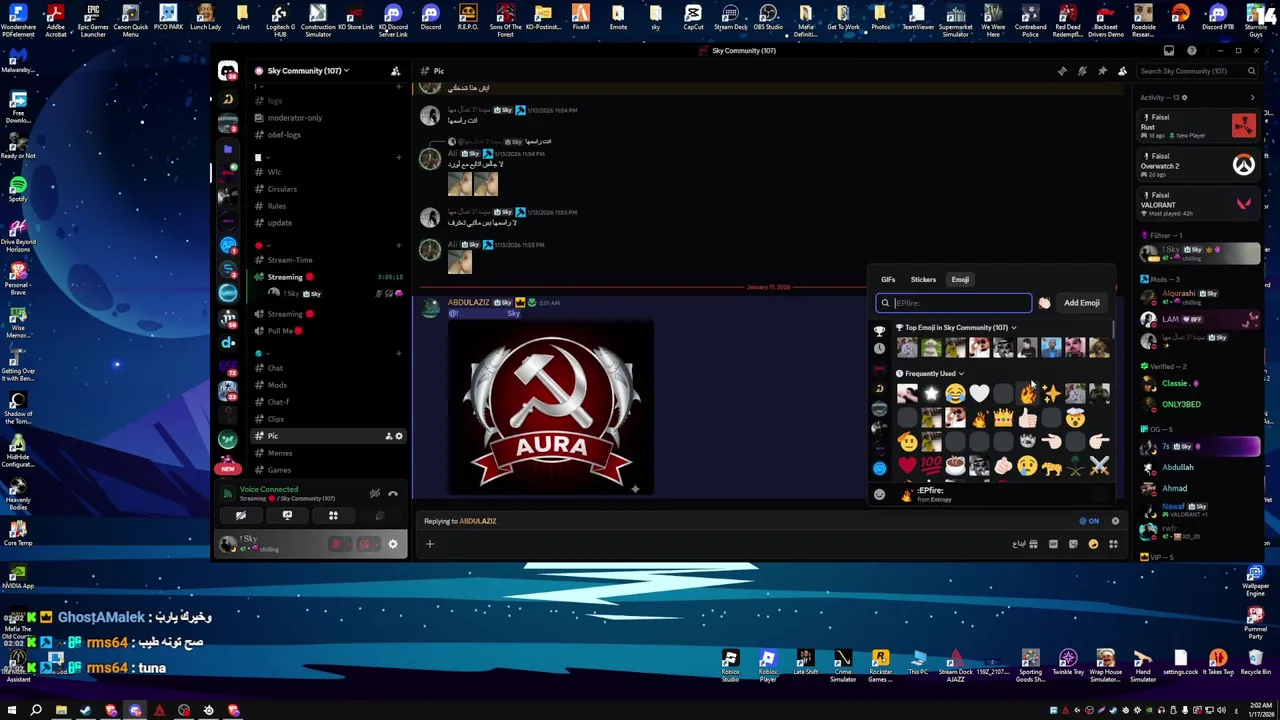Jump to frequently used clock category

coord(879,349)
